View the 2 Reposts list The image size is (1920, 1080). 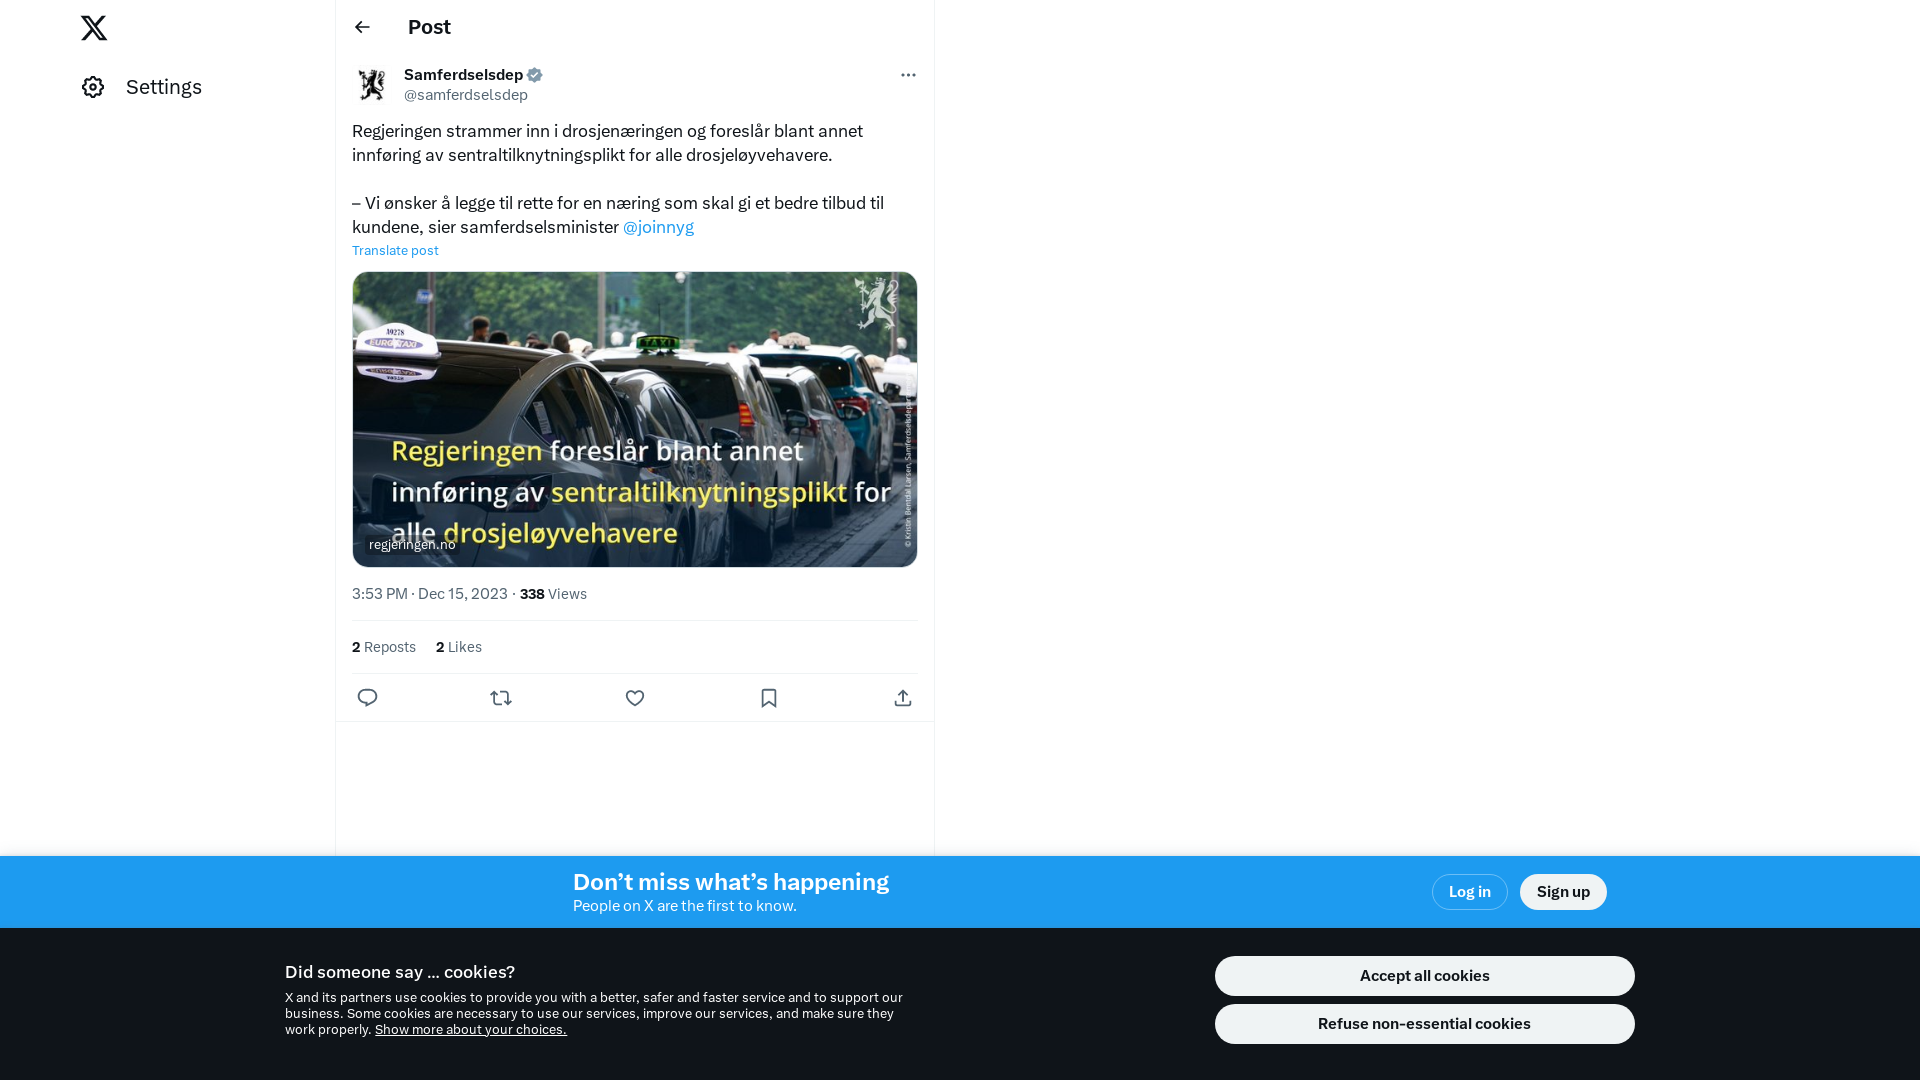tap(384, 647)
